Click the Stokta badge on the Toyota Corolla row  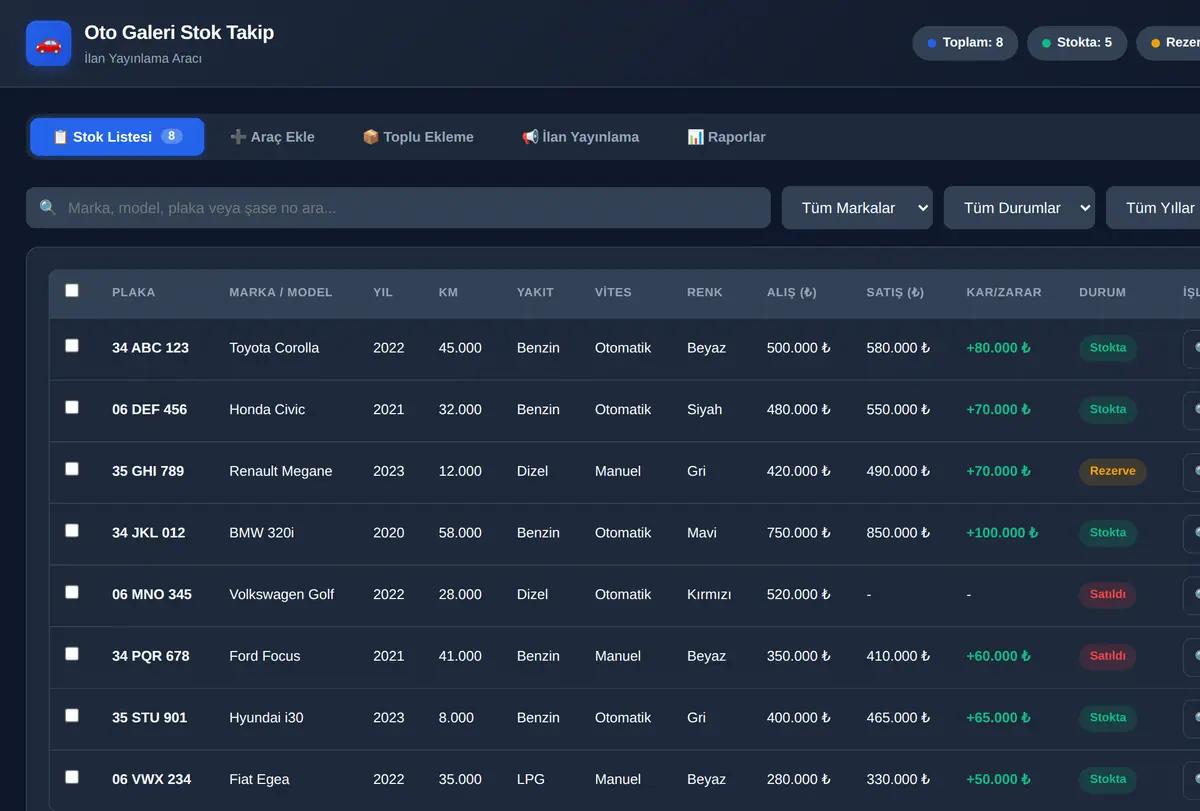[1108, 348]
